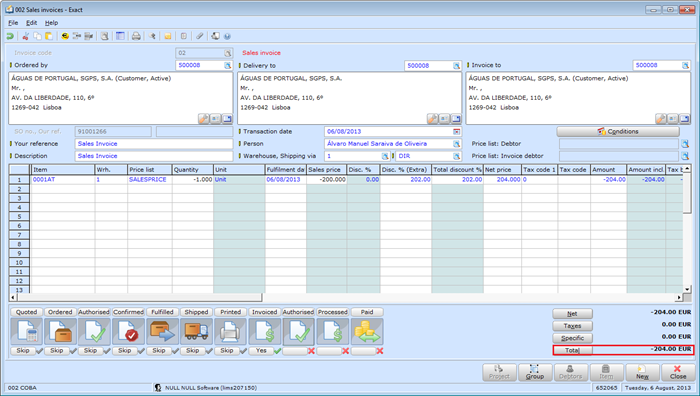This screenshot has height=396, width=700.
Task: Toggle the Skip button under Quoted
Action: click(x=23, y=351)
